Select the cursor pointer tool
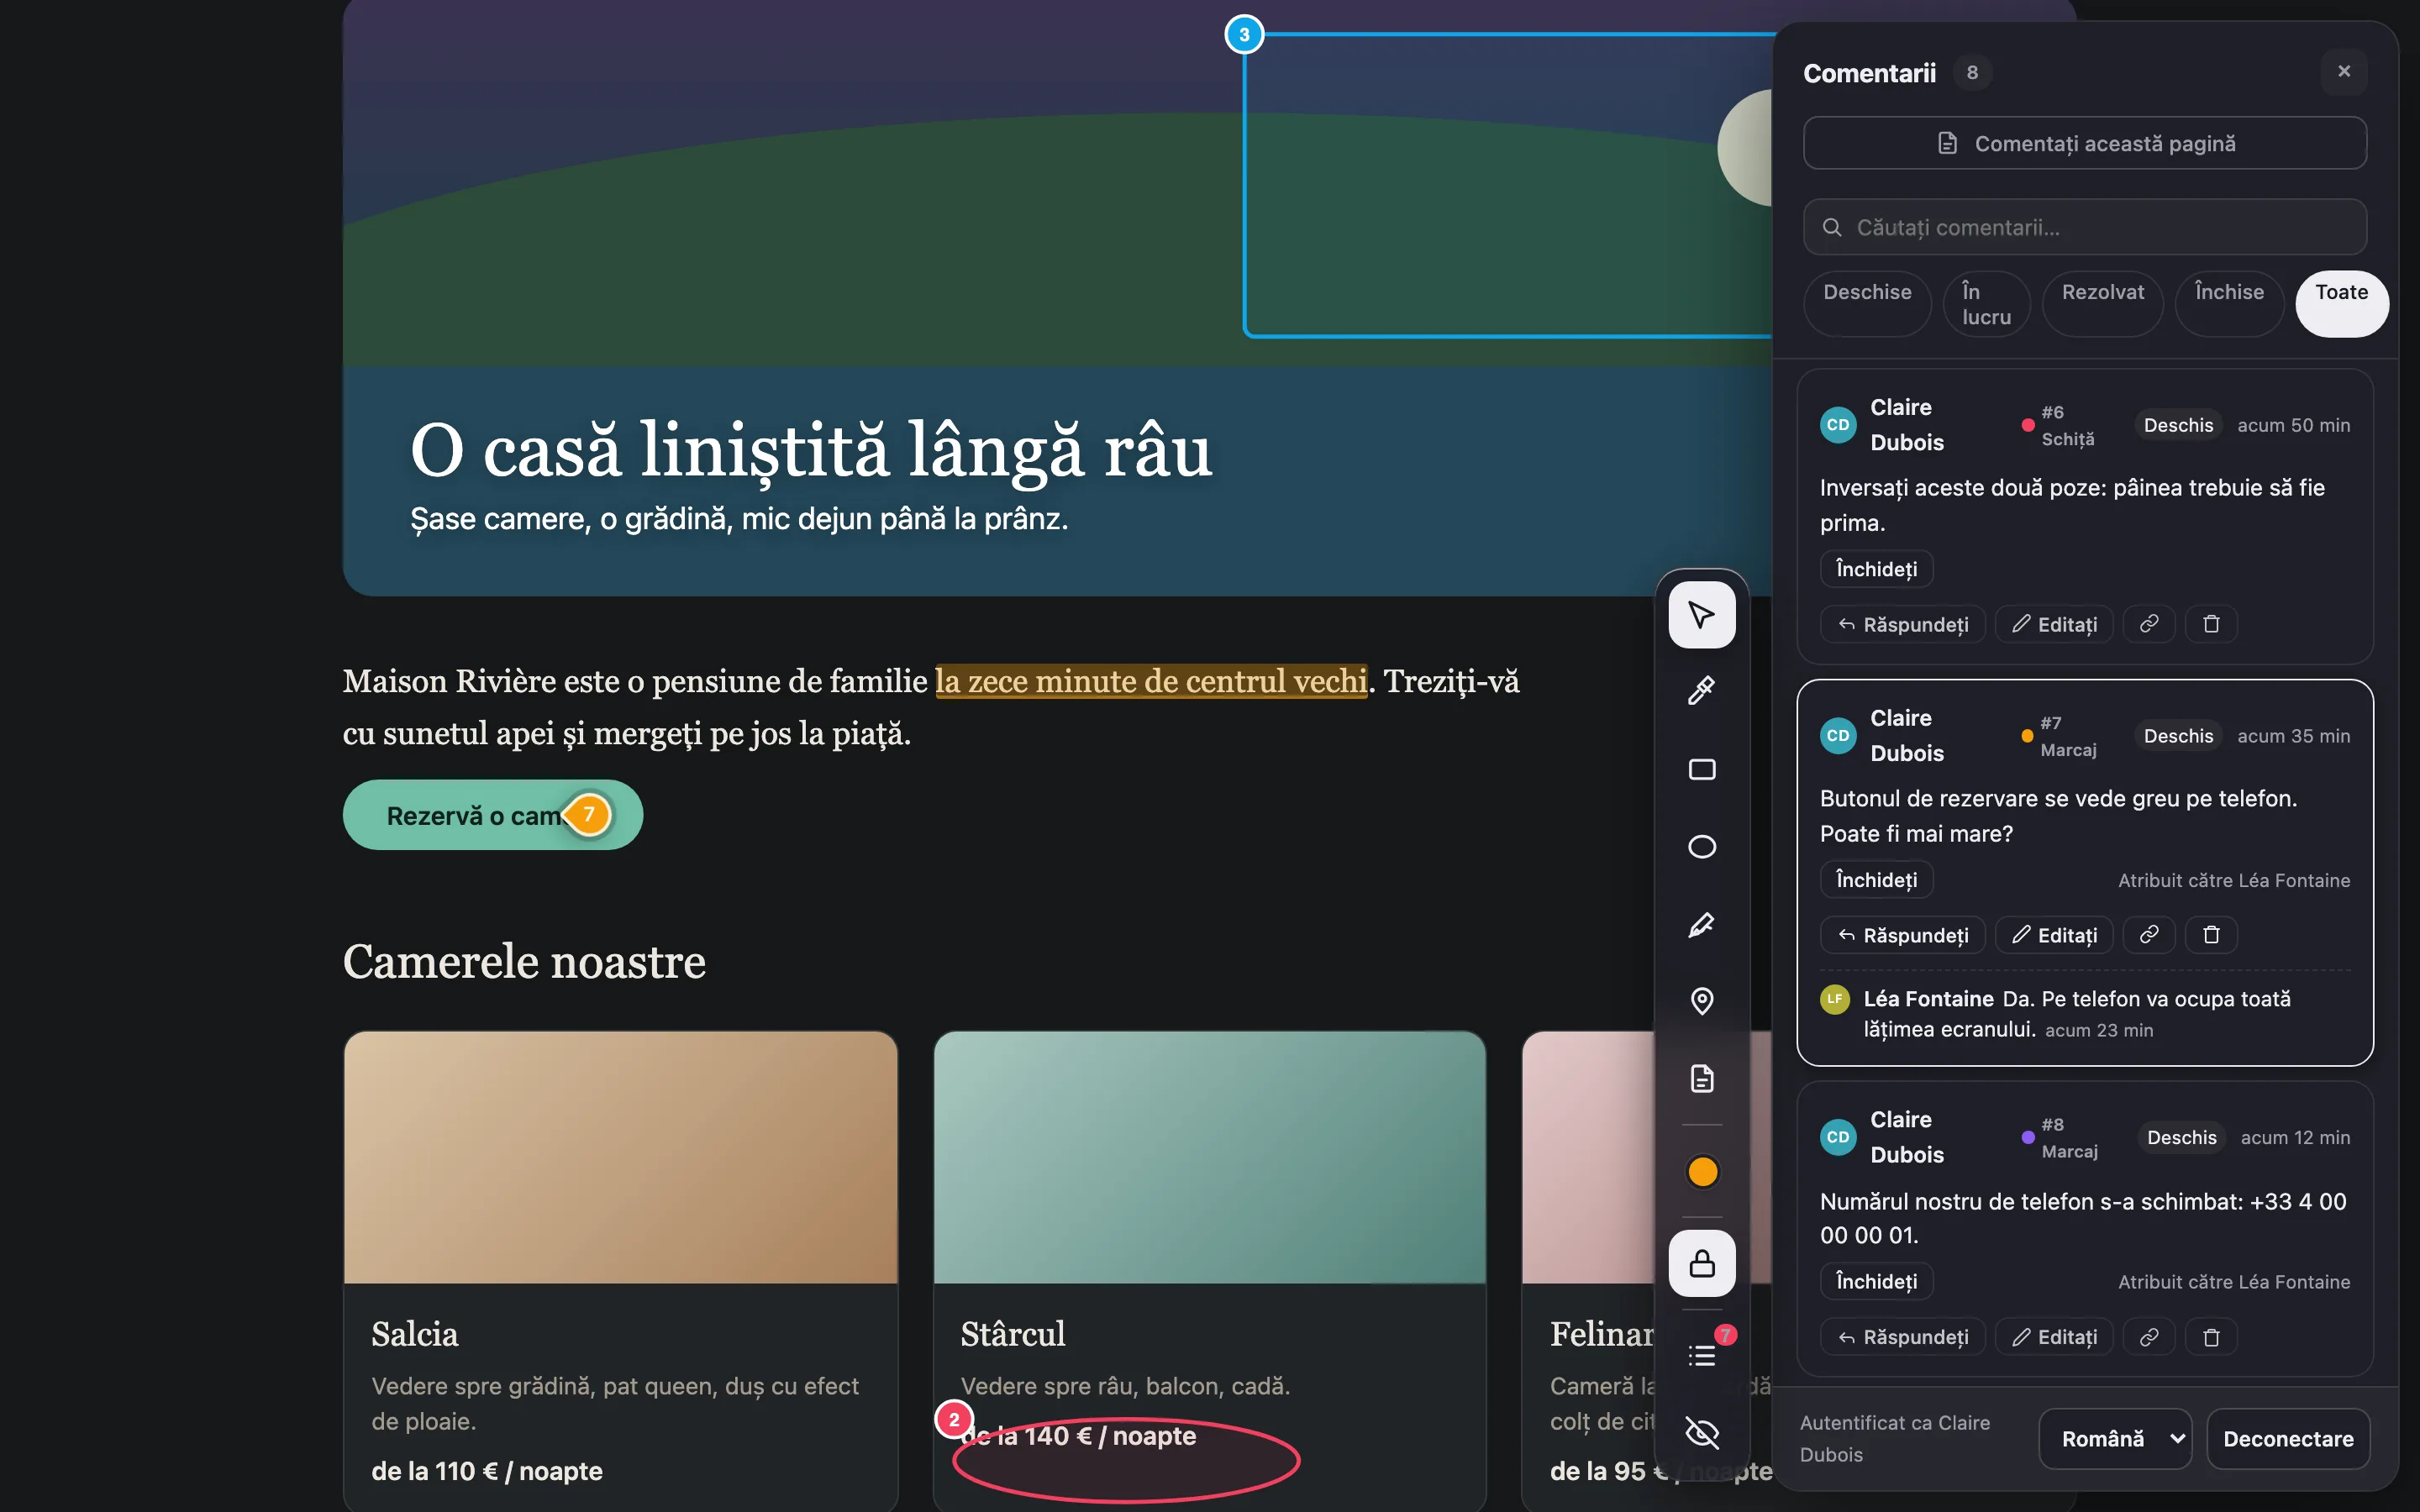This screenshot has height=1512, width=2420. pyautogui.click(x=1701, y=614)
